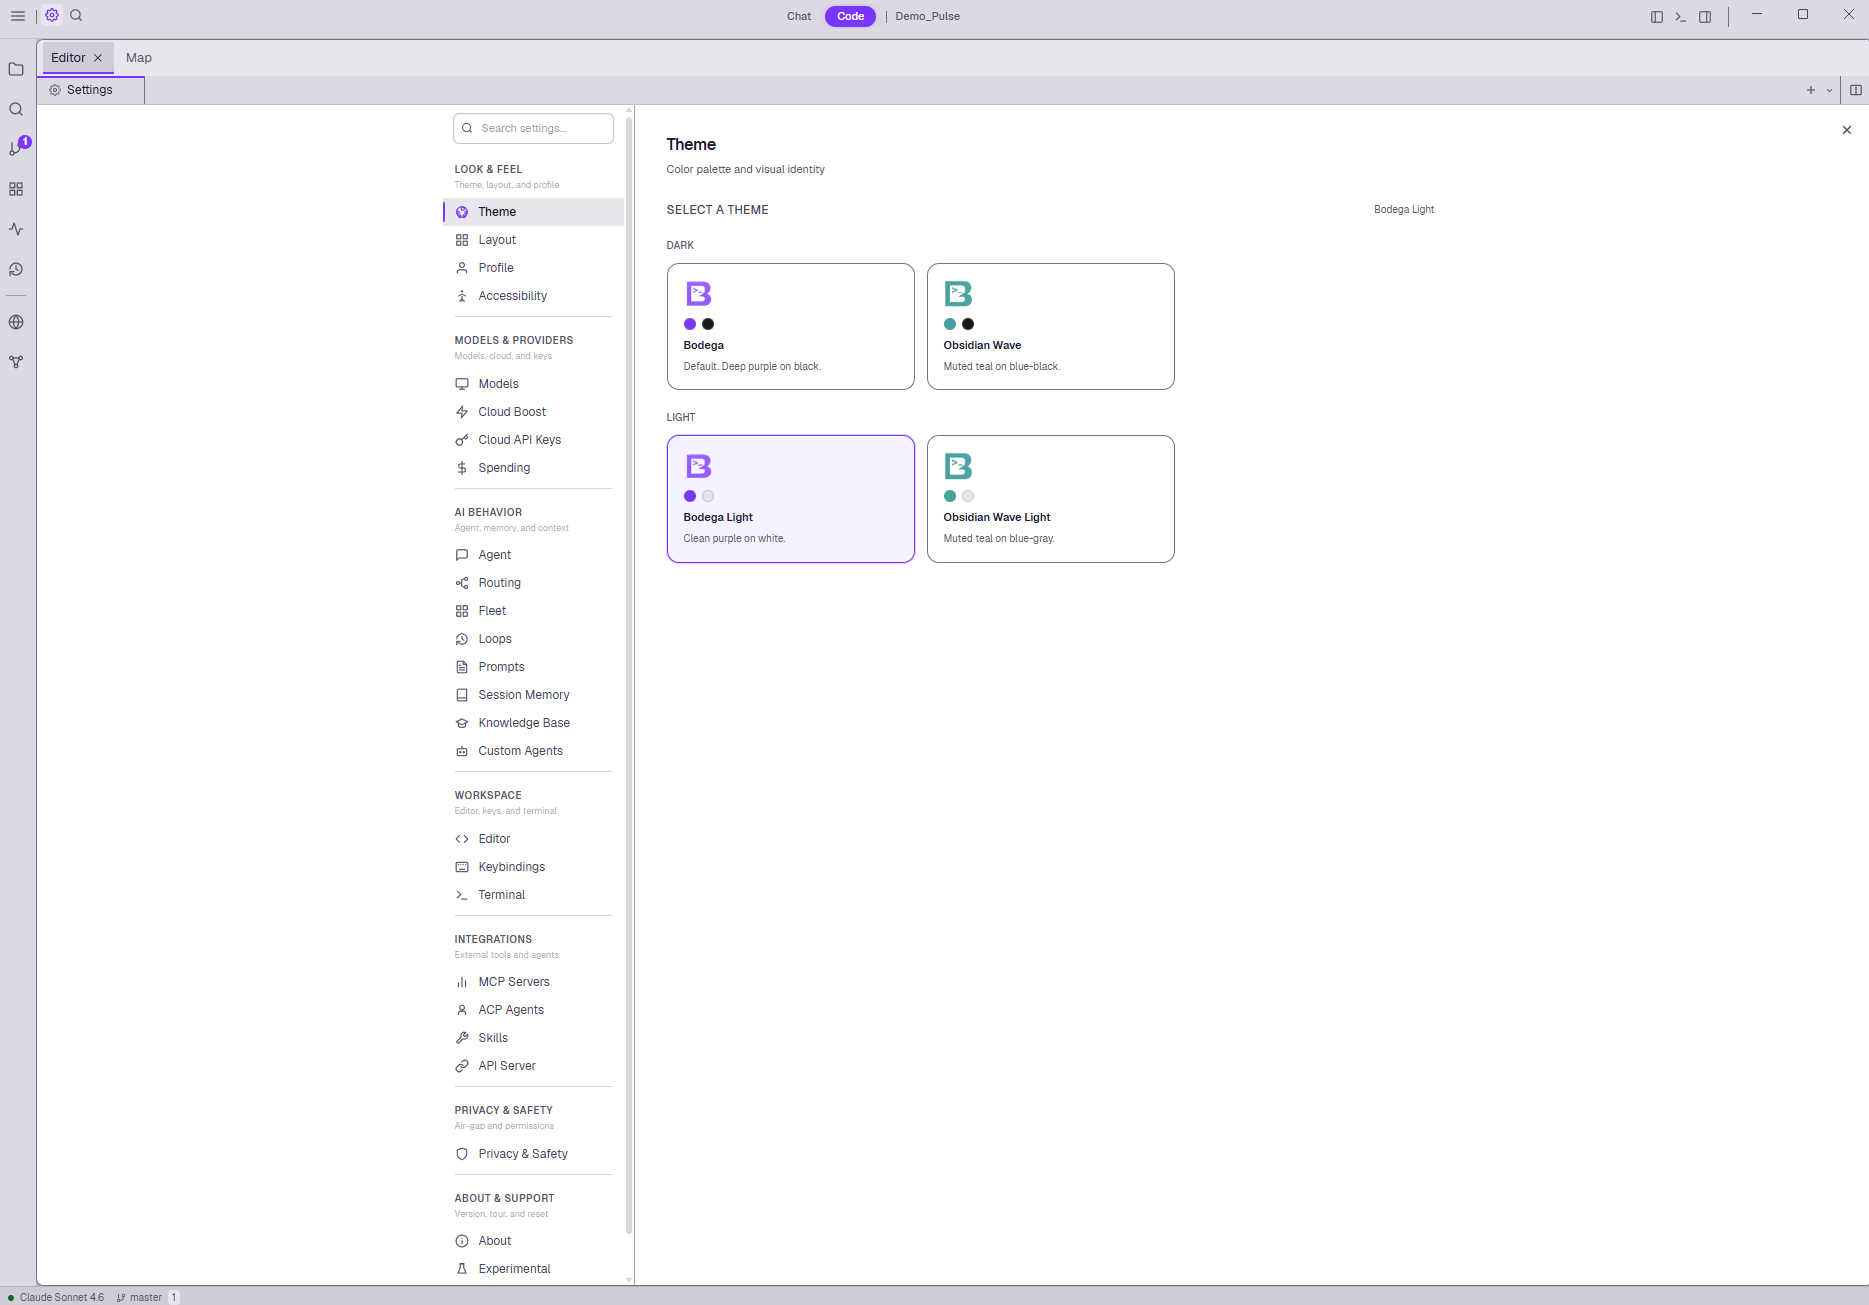The height and width of the screenshot is (1305, 1869).
Task: Open the graph branch sidebar icon
Action: point(16,362)
